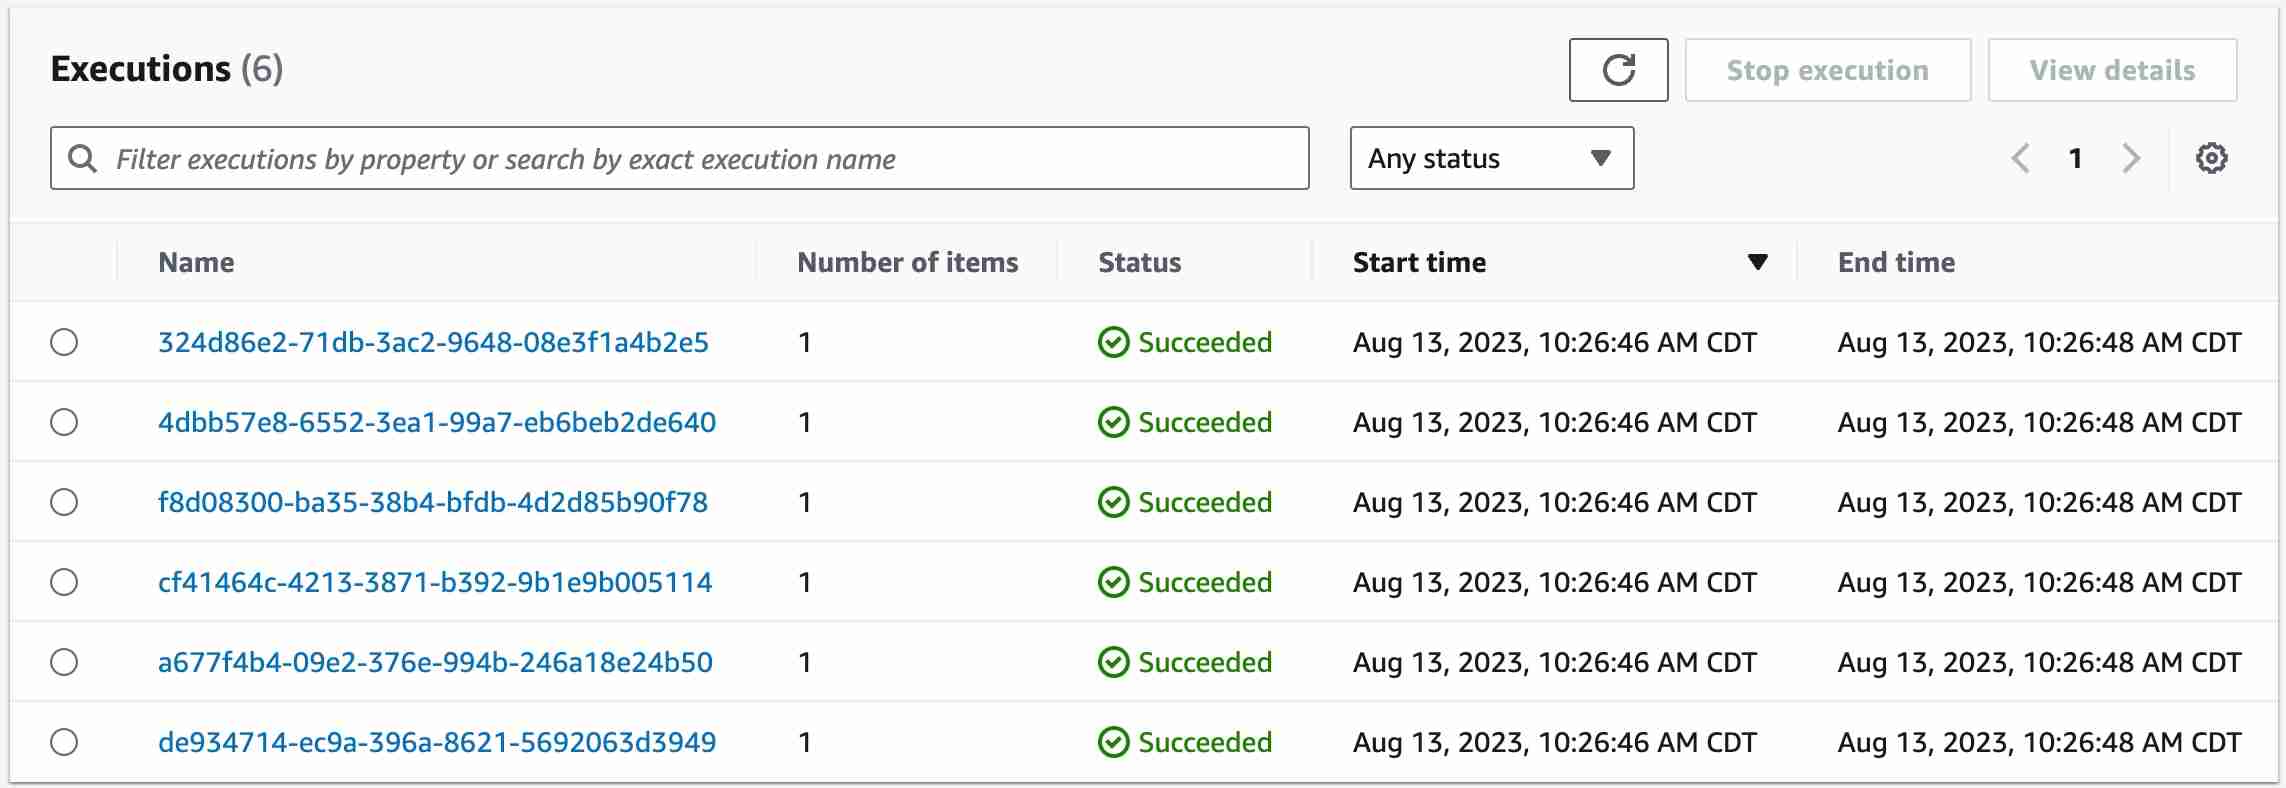Image resolution: width=2286 pixels, height=788 pixels.
Task: Sort table by End time column header
Action: pyautogui.click(x=1896, y=262)
